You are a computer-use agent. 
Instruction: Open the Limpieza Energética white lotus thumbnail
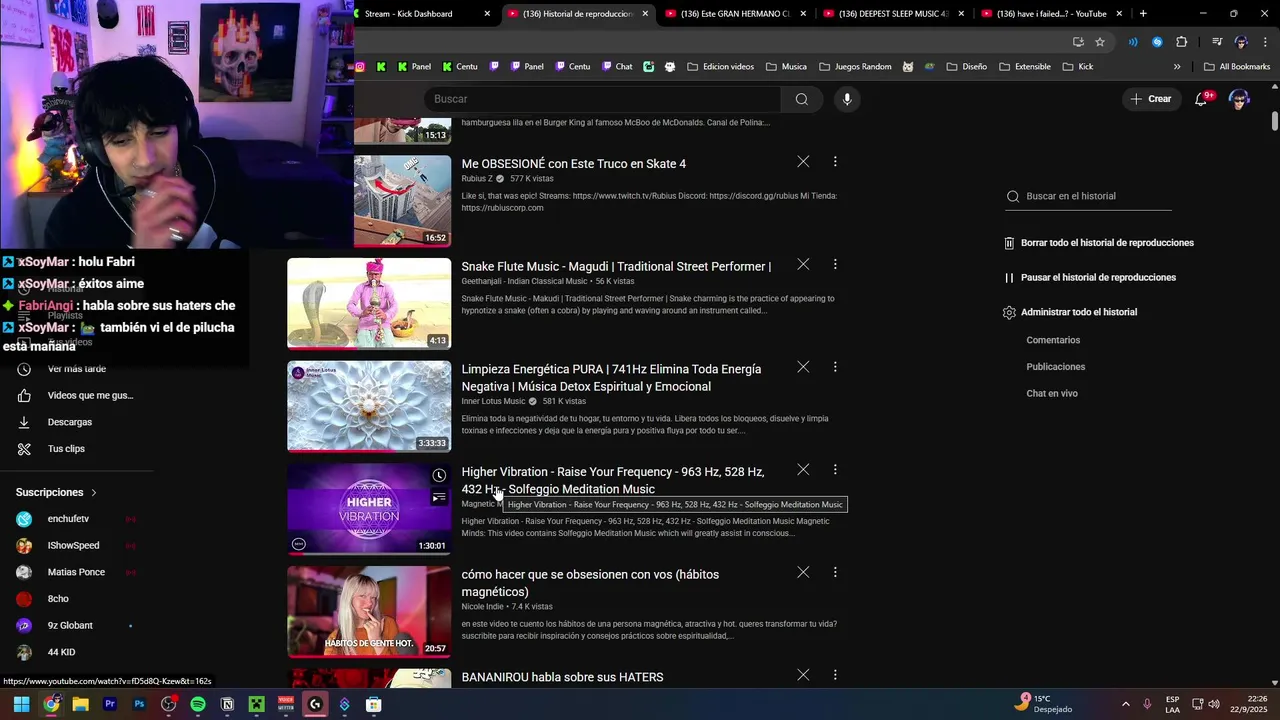pyautogui.click(x=369, y=406)
